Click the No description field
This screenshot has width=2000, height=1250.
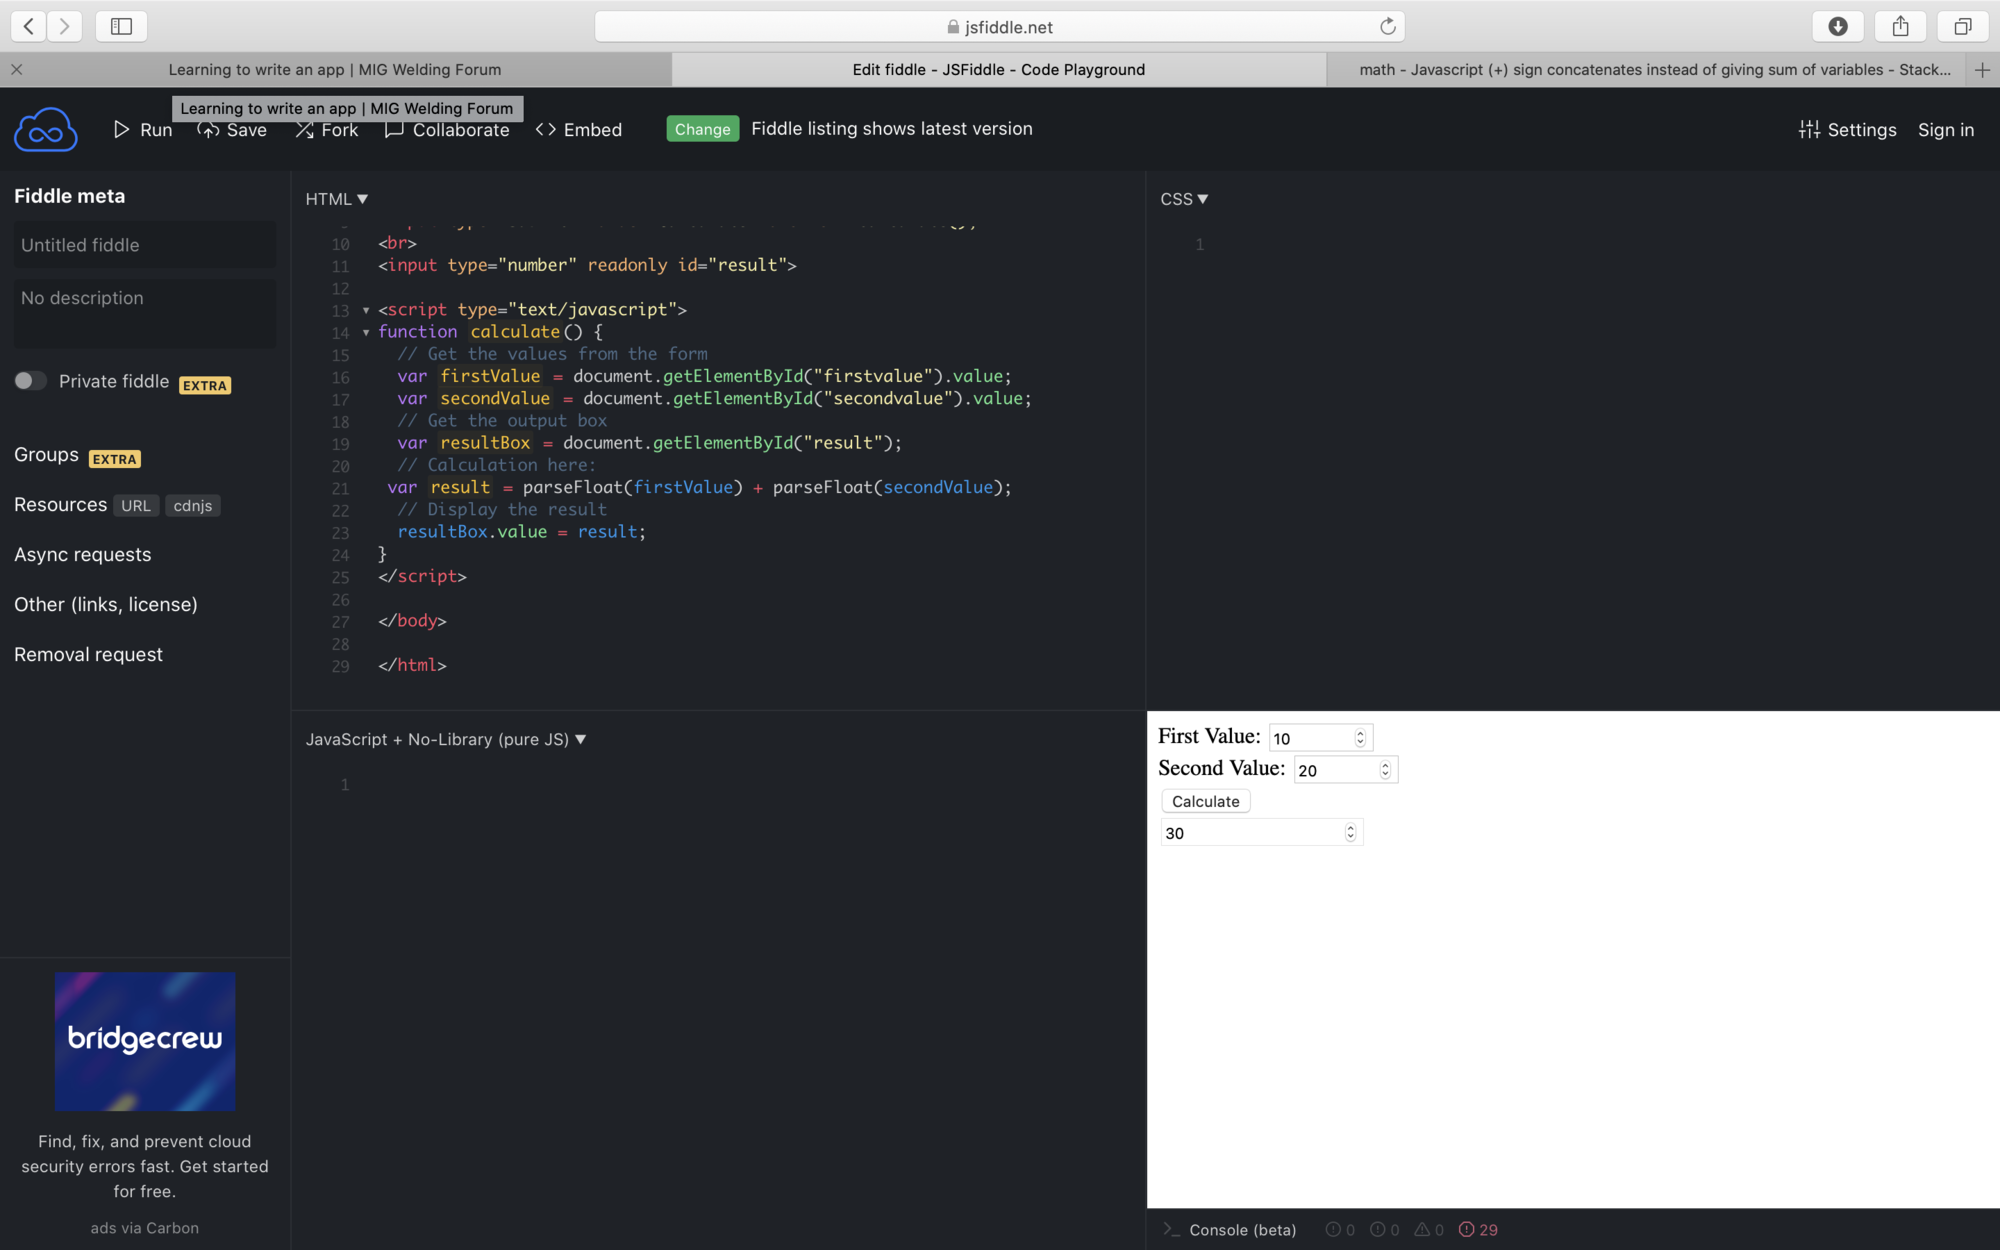tap(145, 313)
